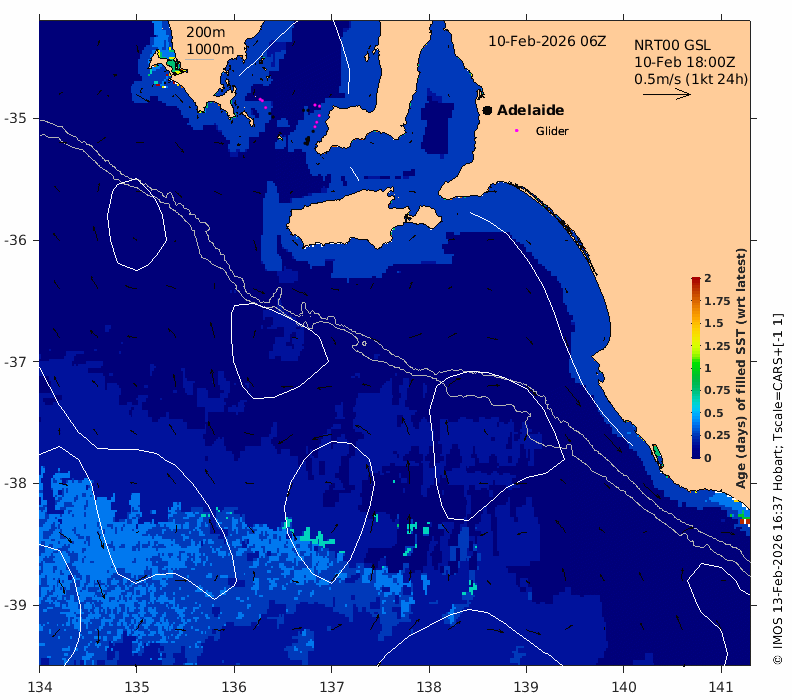Click the magenta Glider legend dot
This screenshot has height=700, width=792.
pos(516,130)
